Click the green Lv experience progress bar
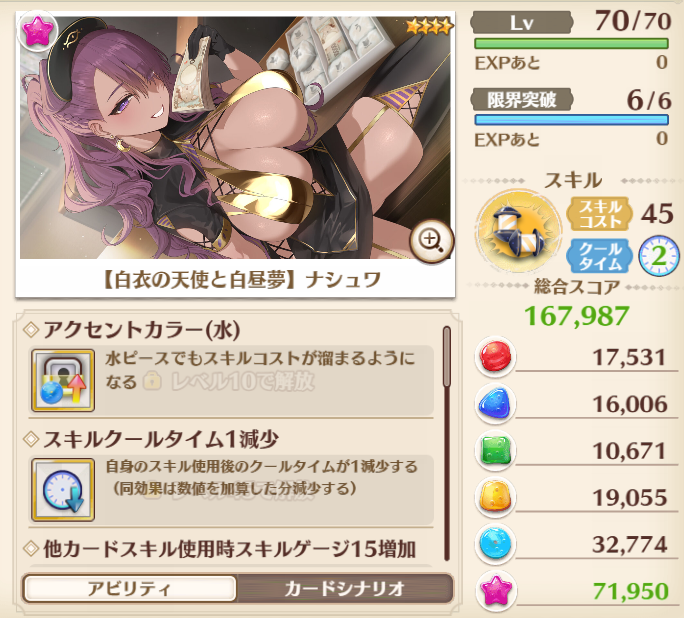684x618 pixels. 571,44
